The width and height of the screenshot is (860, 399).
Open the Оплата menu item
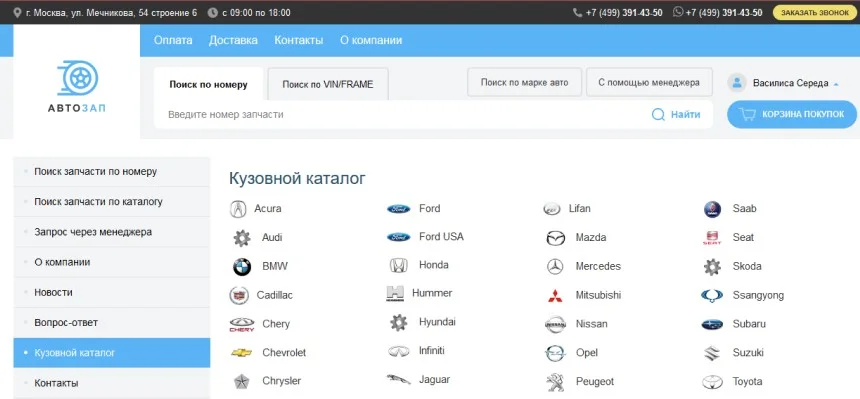click(x=173, y=40)
